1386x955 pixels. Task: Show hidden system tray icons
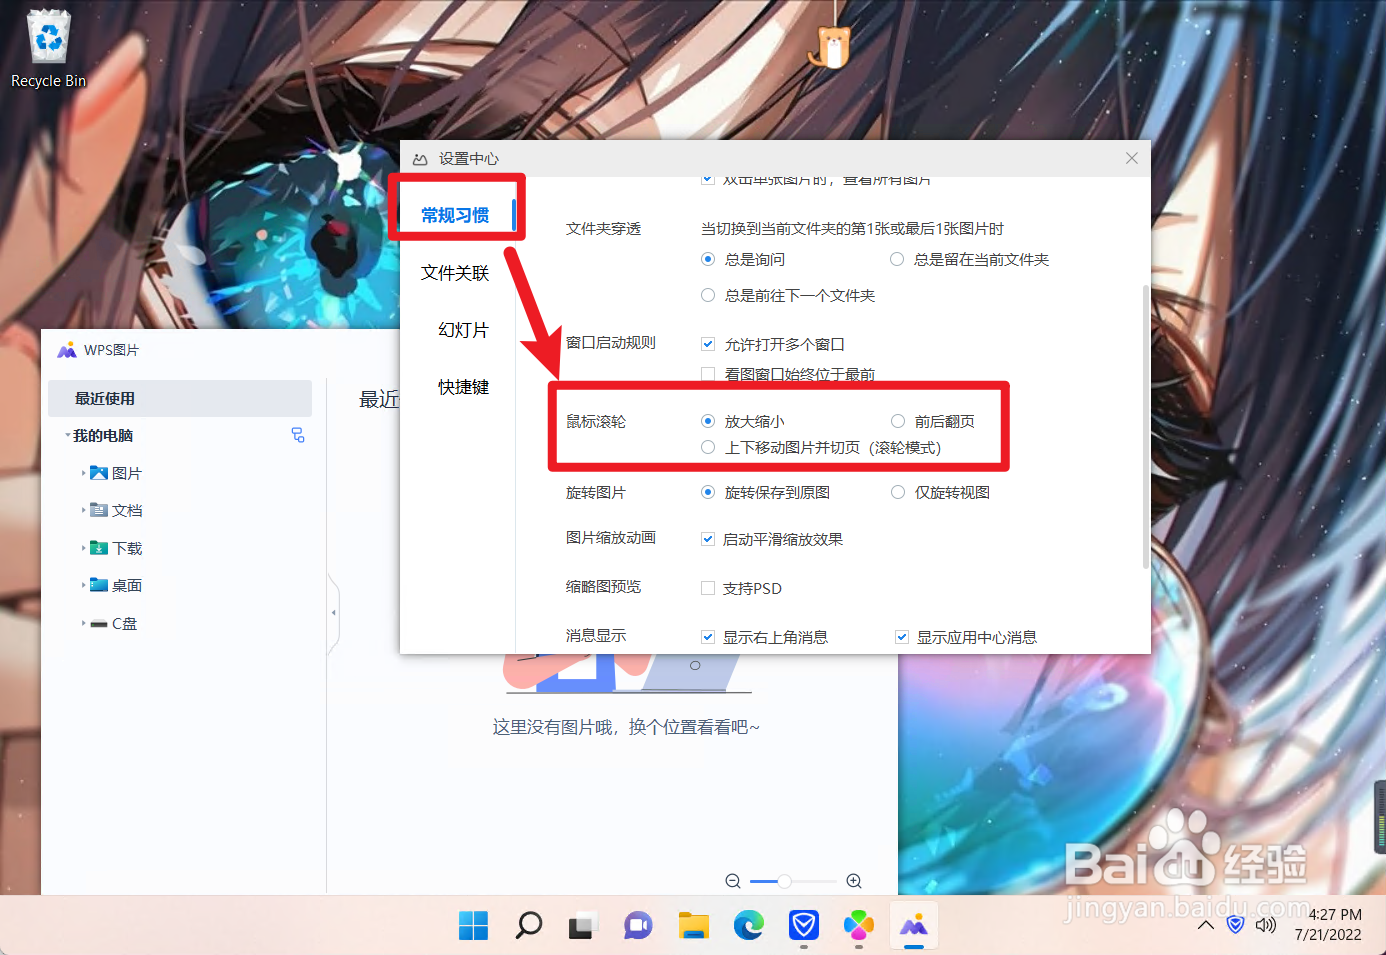pos(1206,925)
